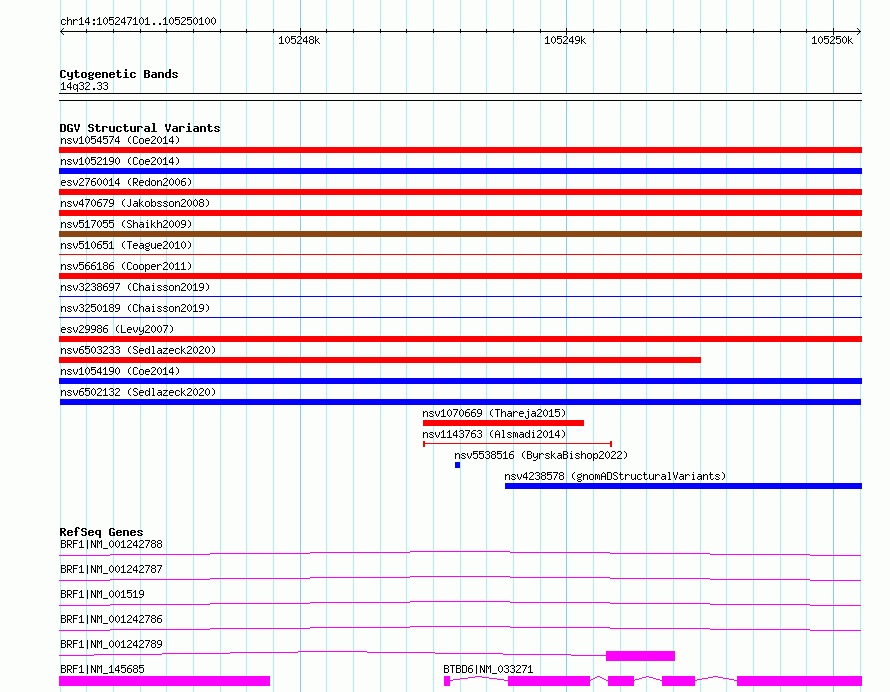Viewport: 890px width, 692px height.
Task: Click the 105250k ruler position
Action: pyautogui.click(x=832, y=40)
